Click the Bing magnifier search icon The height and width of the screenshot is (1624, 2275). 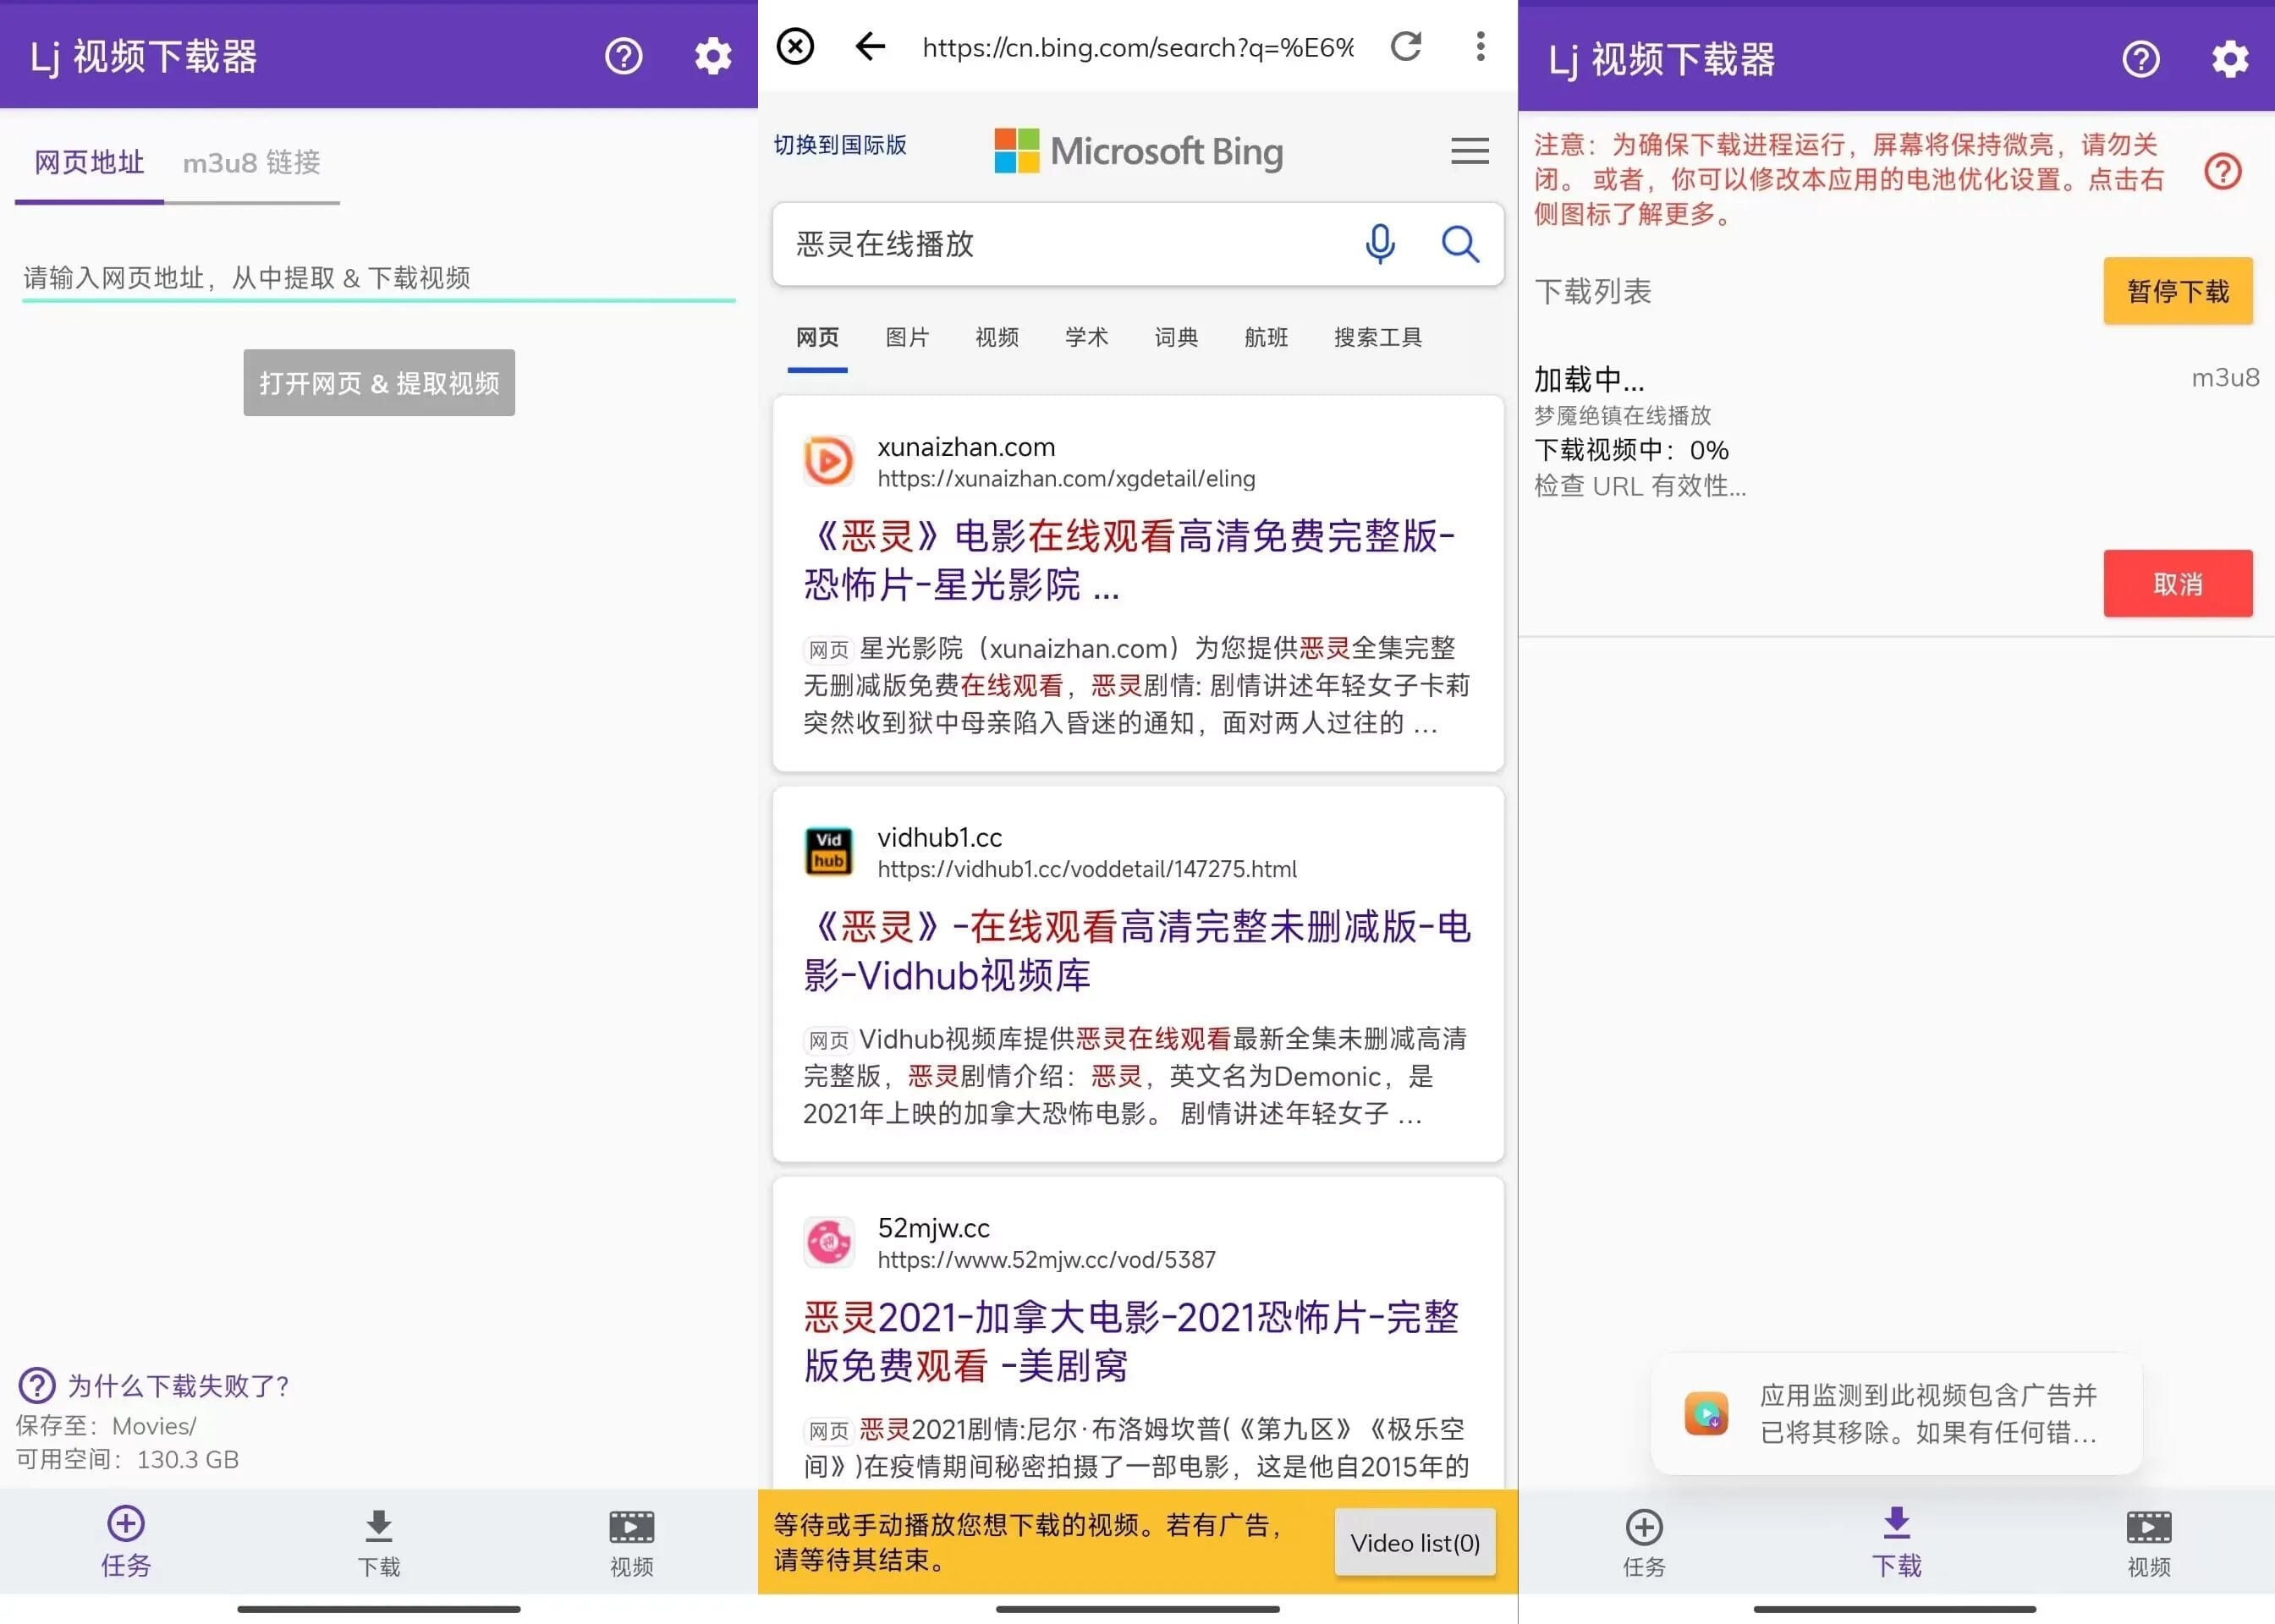(1459, 243)
